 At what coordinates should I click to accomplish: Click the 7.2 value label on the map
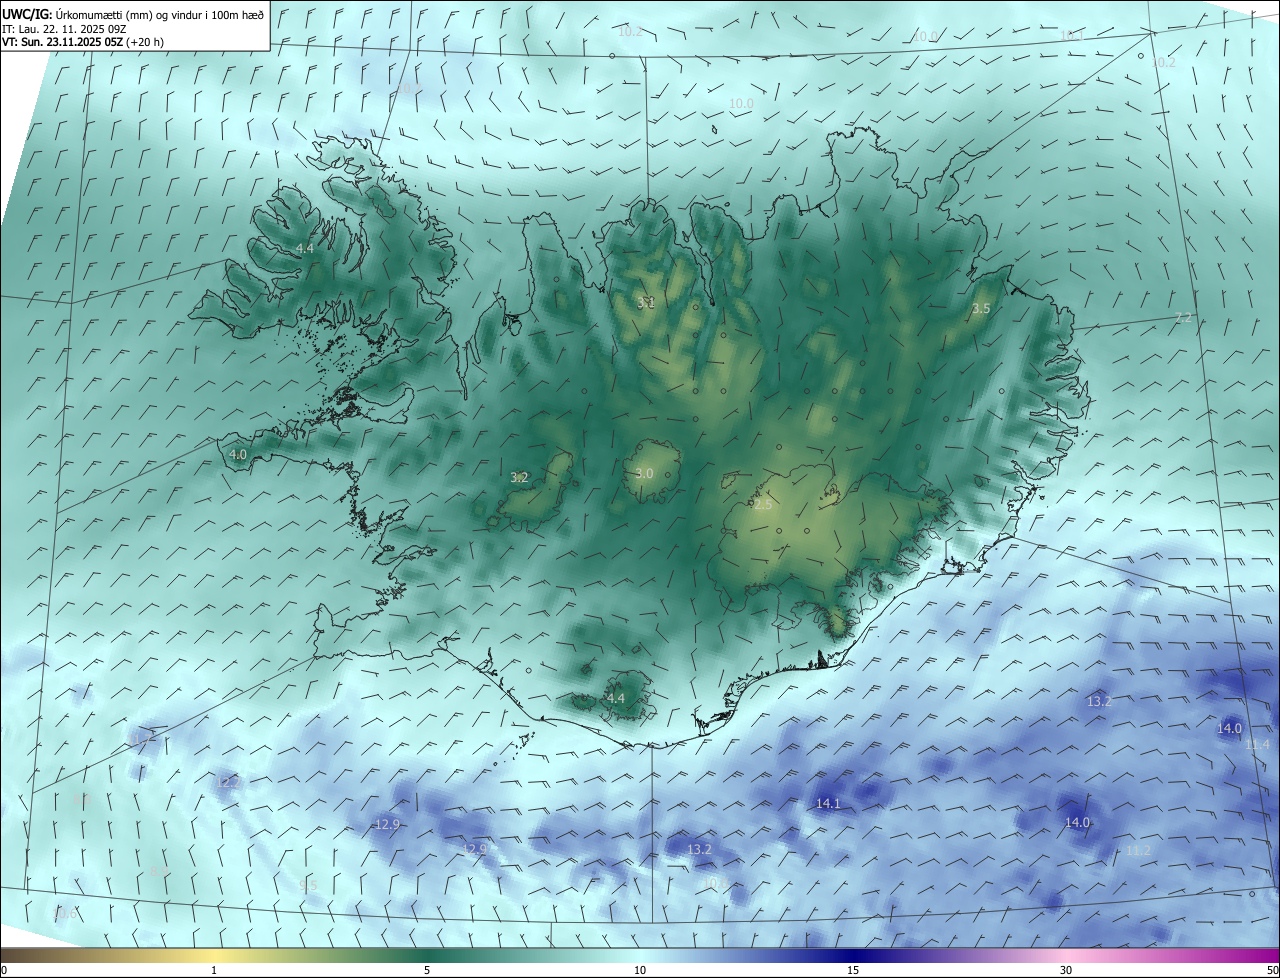coord(1183,318)
